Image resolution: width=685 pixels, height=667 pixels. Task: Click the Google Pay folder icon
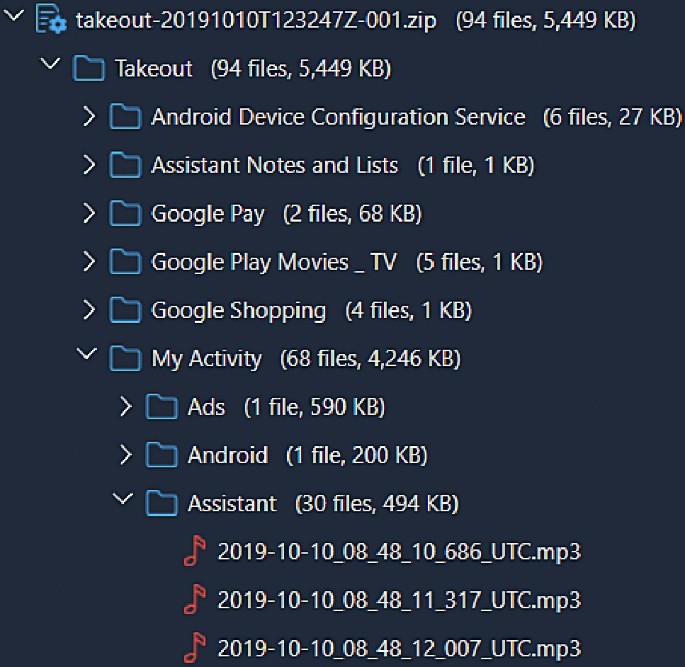click(x=125, y=214)
